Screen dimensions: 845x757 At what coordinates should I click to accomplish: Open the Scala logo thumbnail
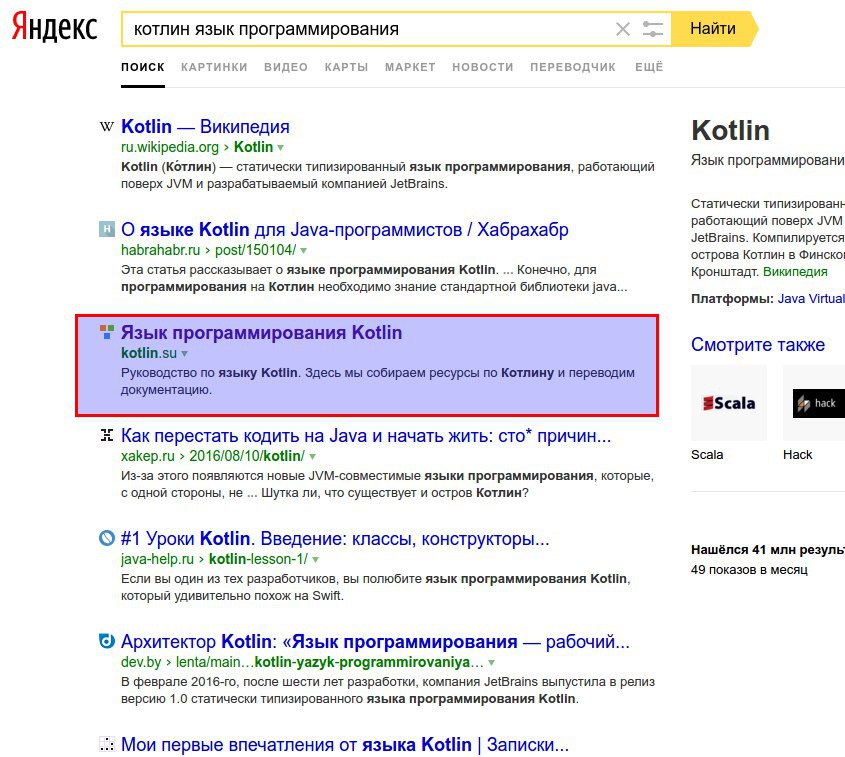tap(729, 403)
